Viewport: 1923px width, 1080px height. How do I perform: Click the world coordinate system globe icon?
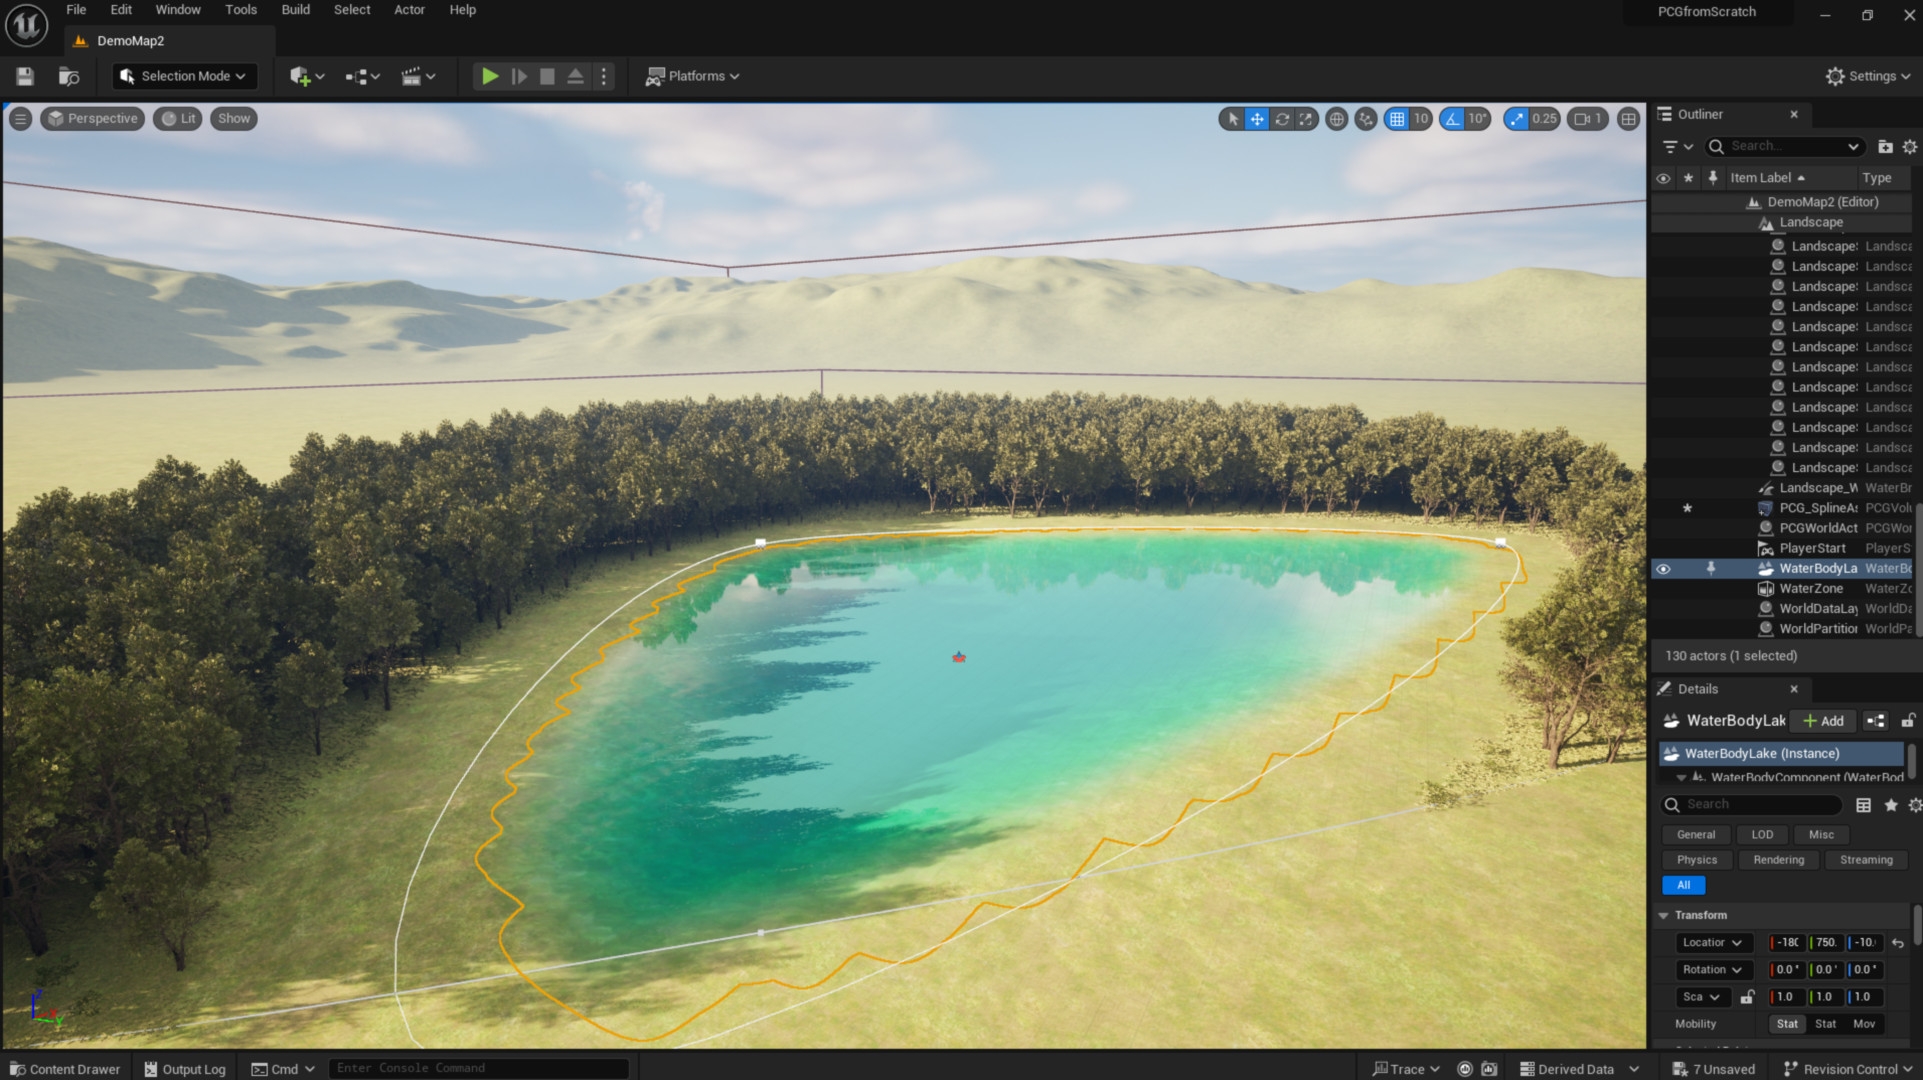[1336, 119]
